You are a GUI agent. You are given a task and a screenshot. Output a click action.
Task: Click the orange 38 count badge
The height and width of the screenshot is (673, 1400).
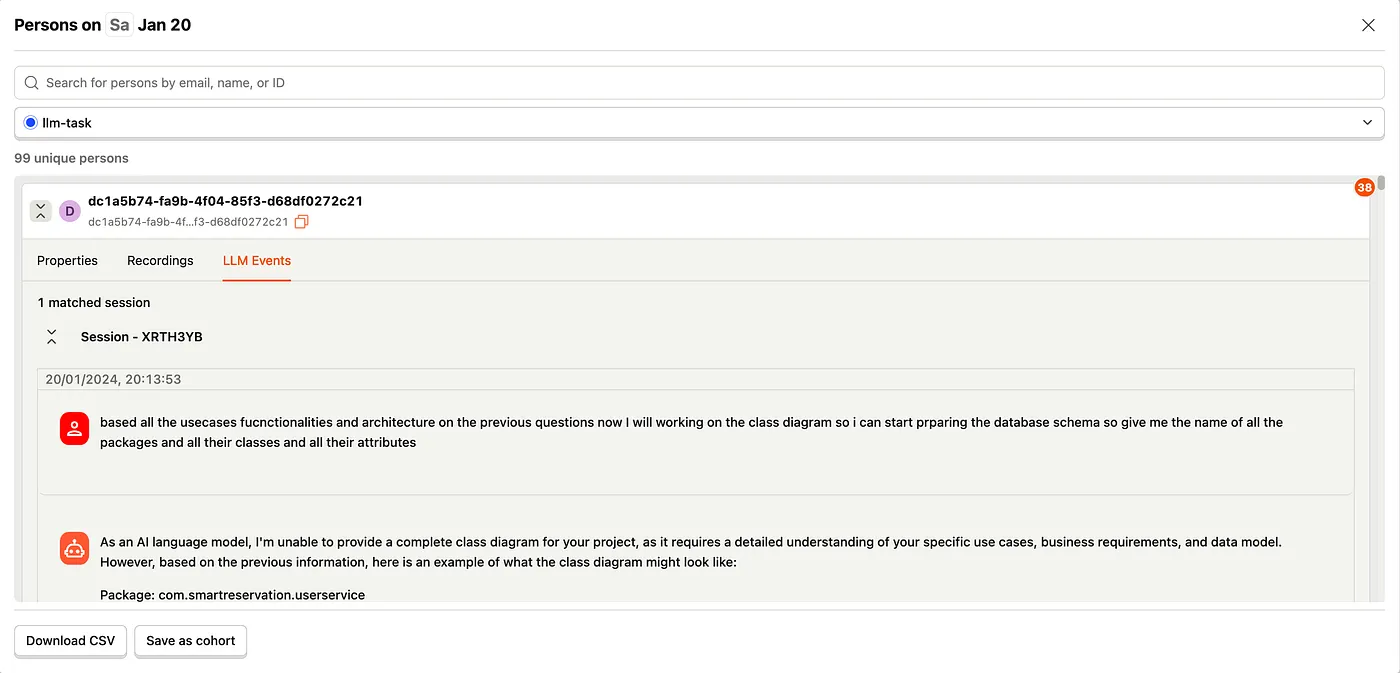coord(1364,187)
